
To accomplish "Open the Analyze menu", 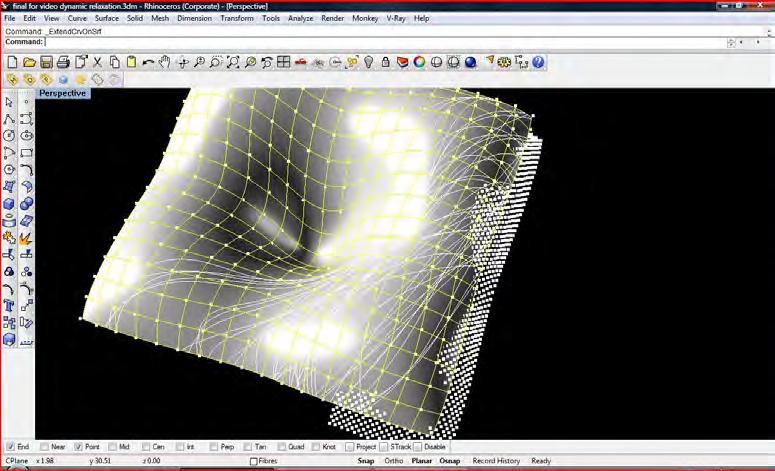I will point(301,18).
